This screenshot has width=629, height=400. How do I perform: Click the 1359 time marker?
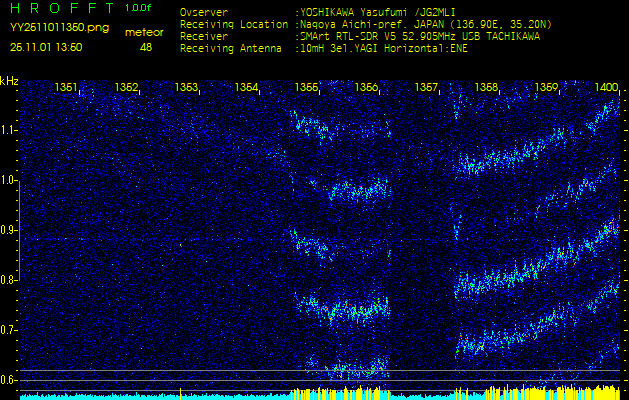coord(547,88)
